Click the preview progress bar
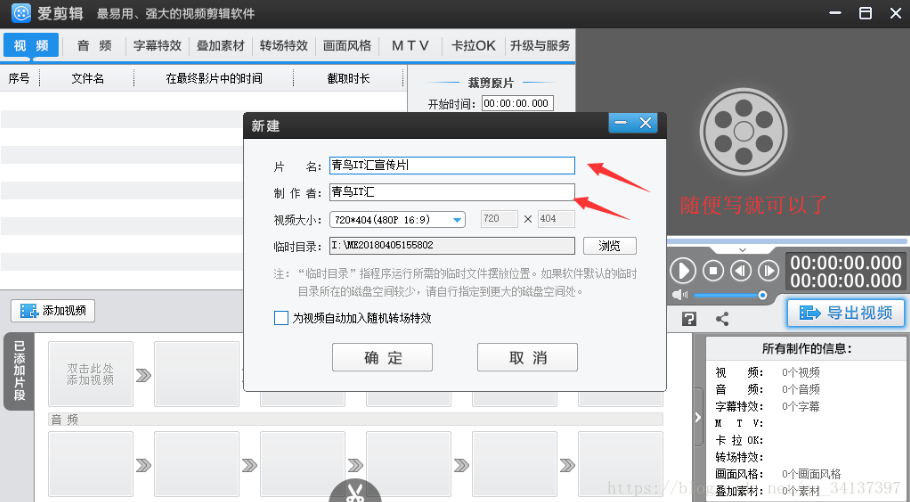The image size is (910, 502). (787, 241)
